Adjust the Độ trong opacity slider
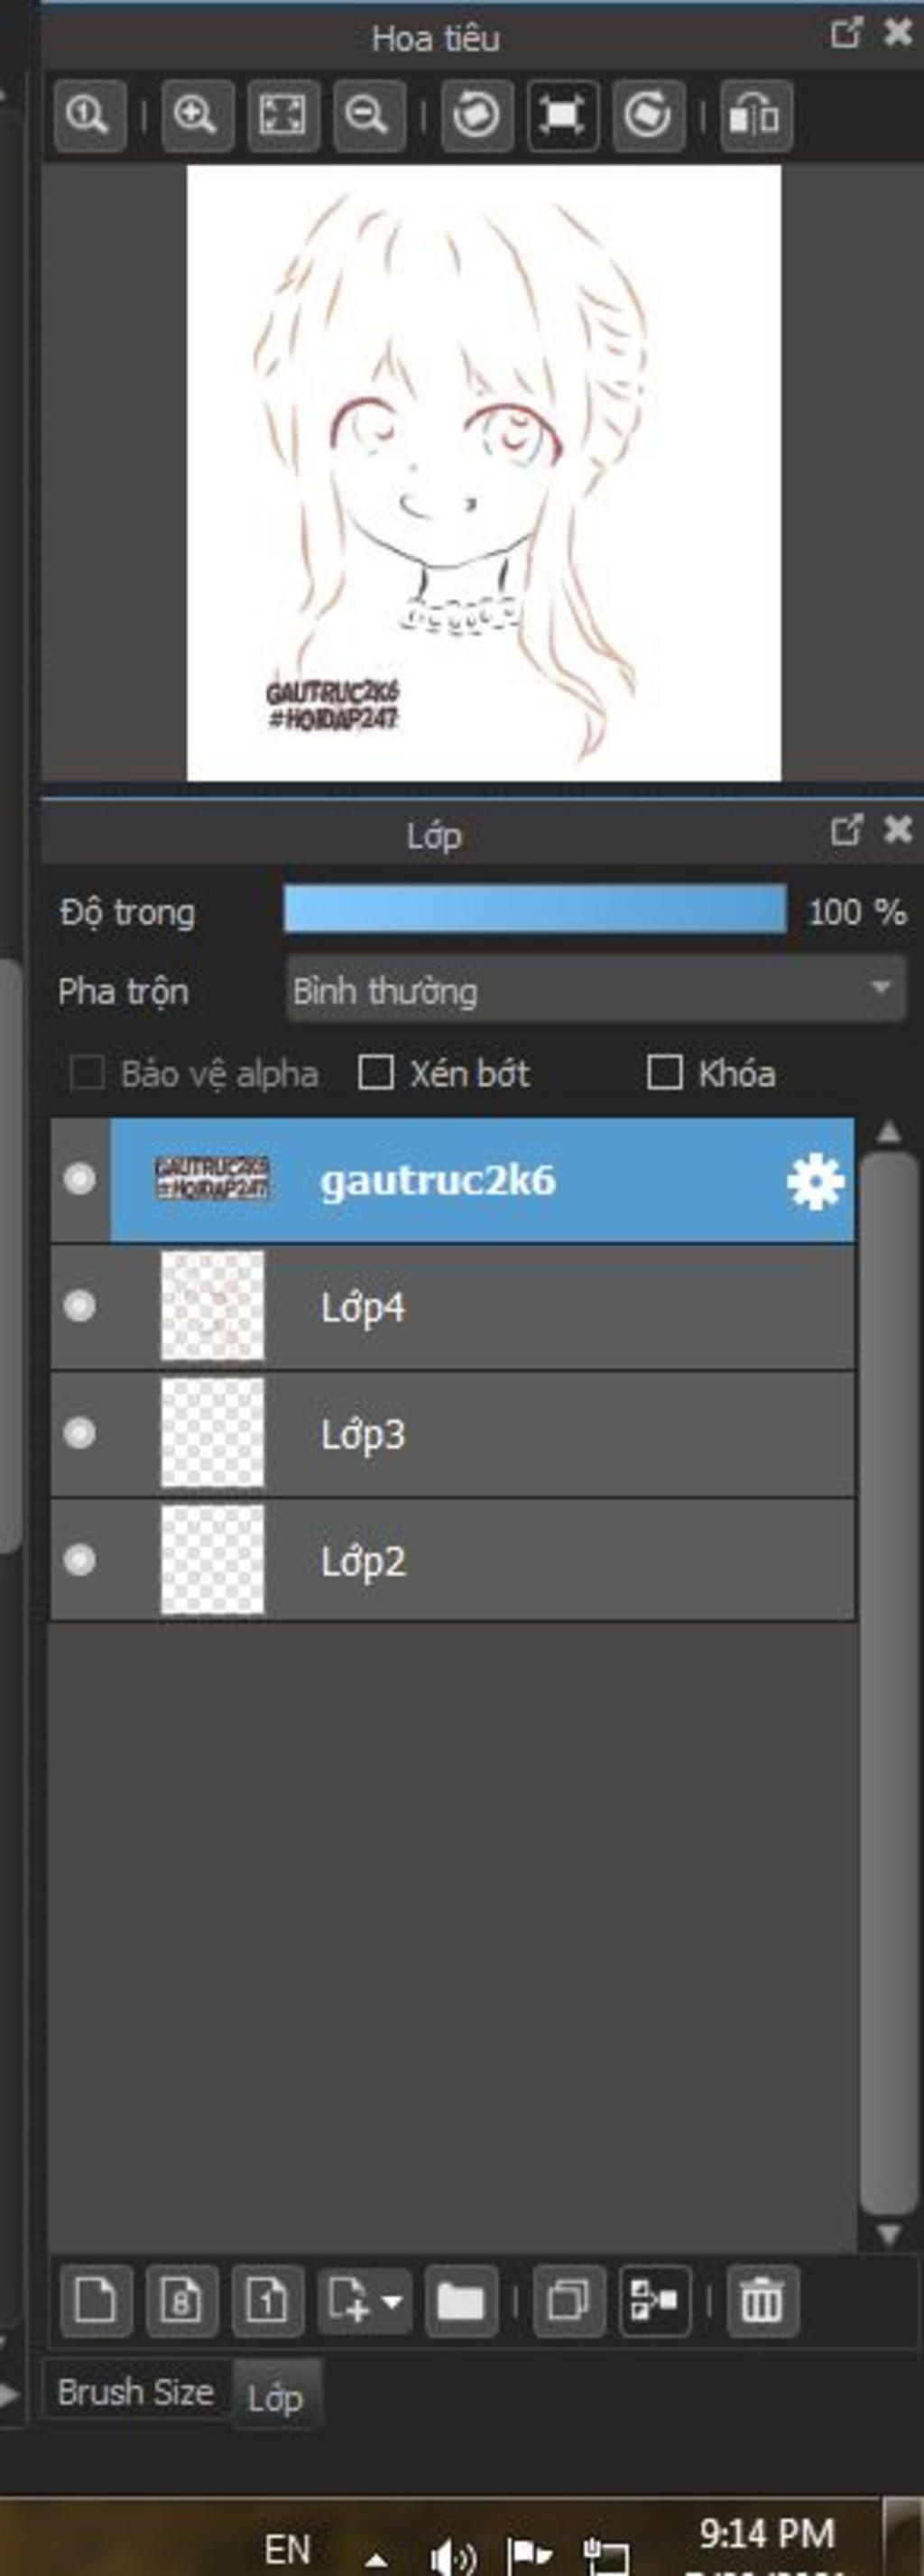This screenshot has width=924, height=2576. pos(535,910)
